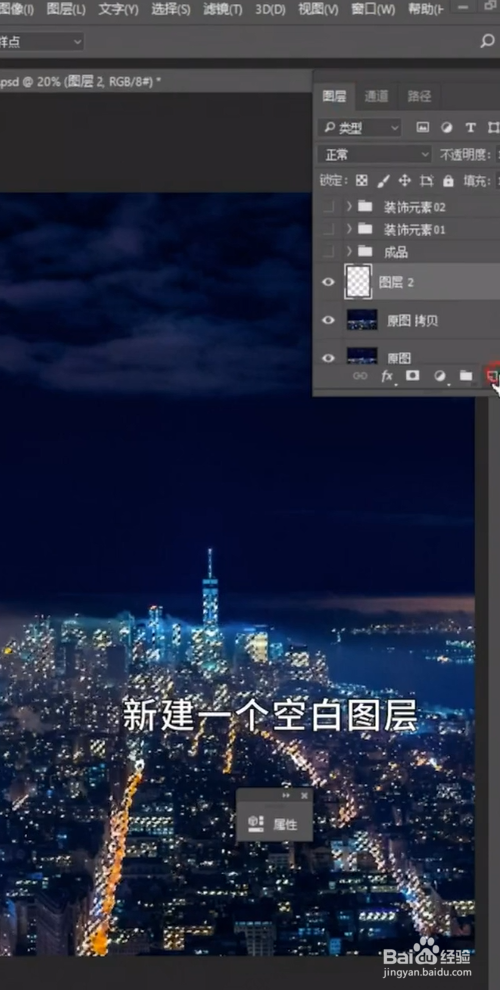This screenshot has height=990, width=500.
Task: Add a layer mask icon
Action: tap(412, 376)
